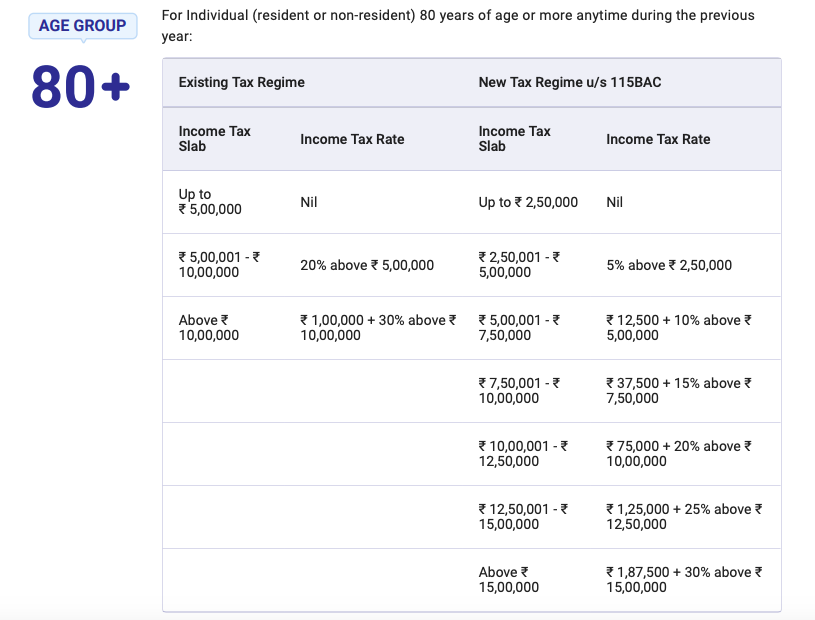
Task: Select the Existing Tax Regime header
Action: (242, 82)
